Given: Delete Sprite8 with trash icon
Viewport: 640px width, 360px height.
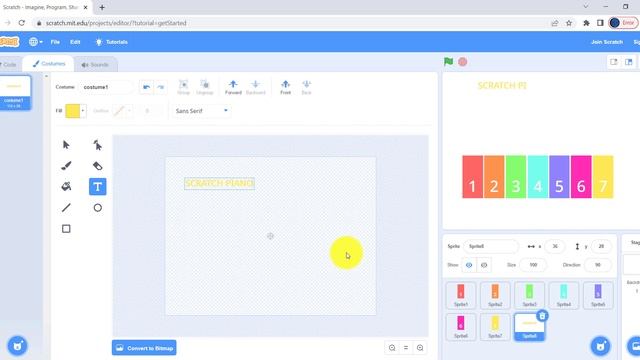Looking at the screenshot, I should click(x=542, y=316).
